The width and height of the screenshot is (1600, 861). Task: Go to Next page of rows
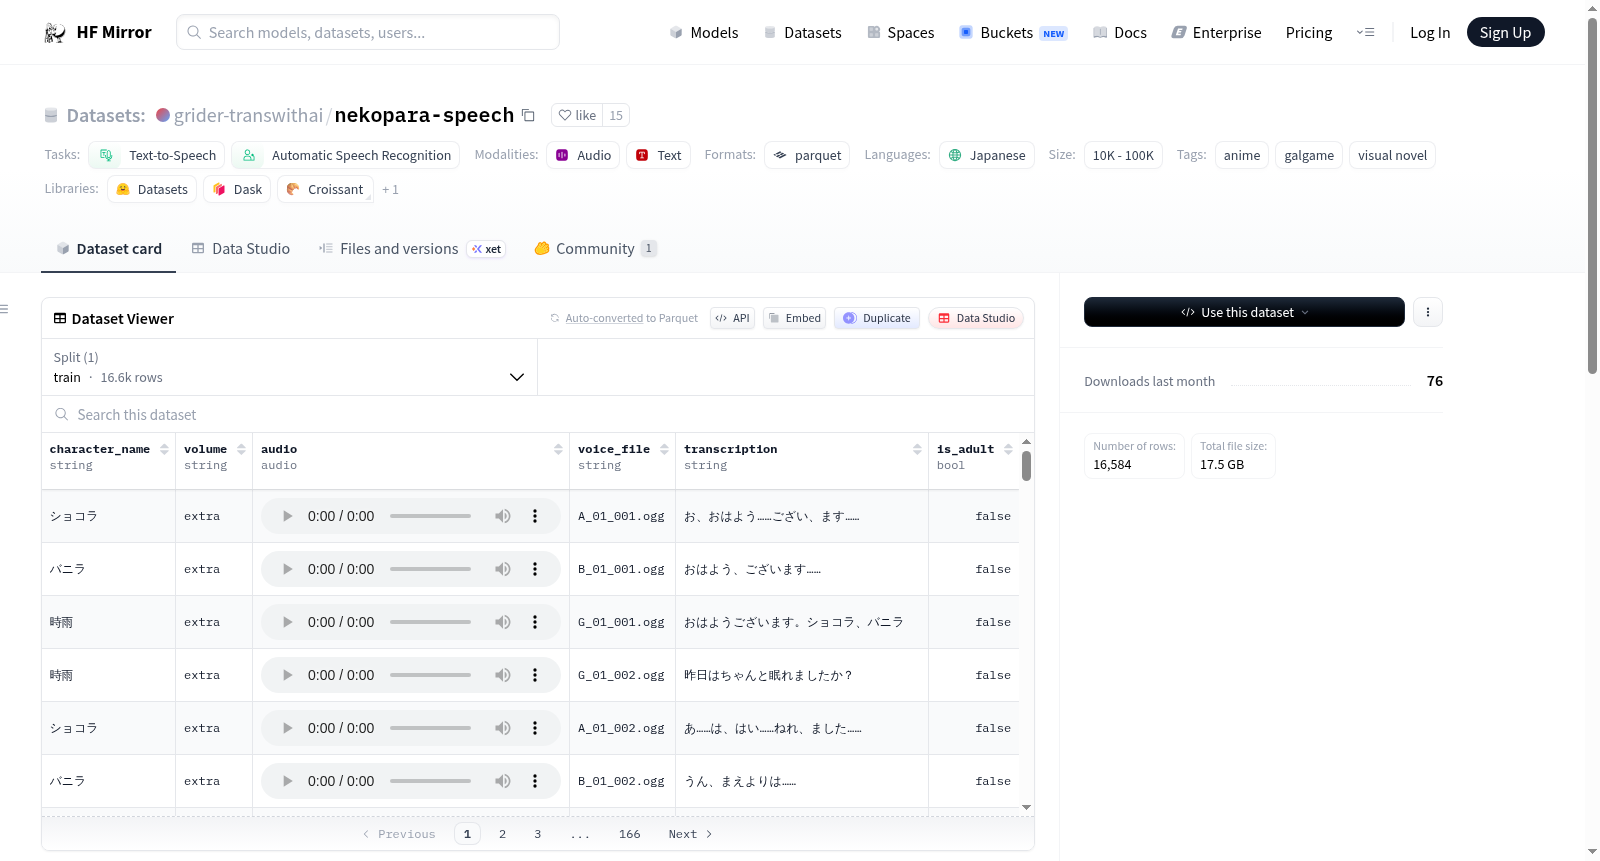[x=690, y=834]
